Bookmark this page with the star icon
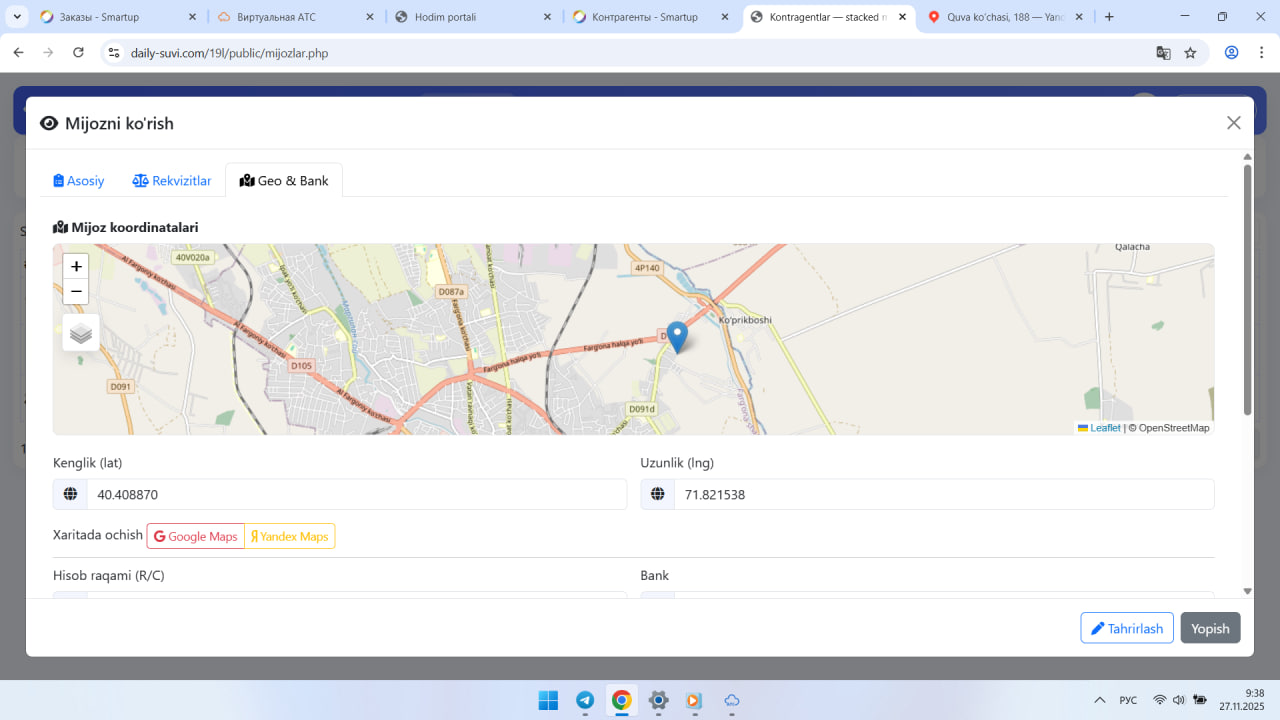 1190,53
